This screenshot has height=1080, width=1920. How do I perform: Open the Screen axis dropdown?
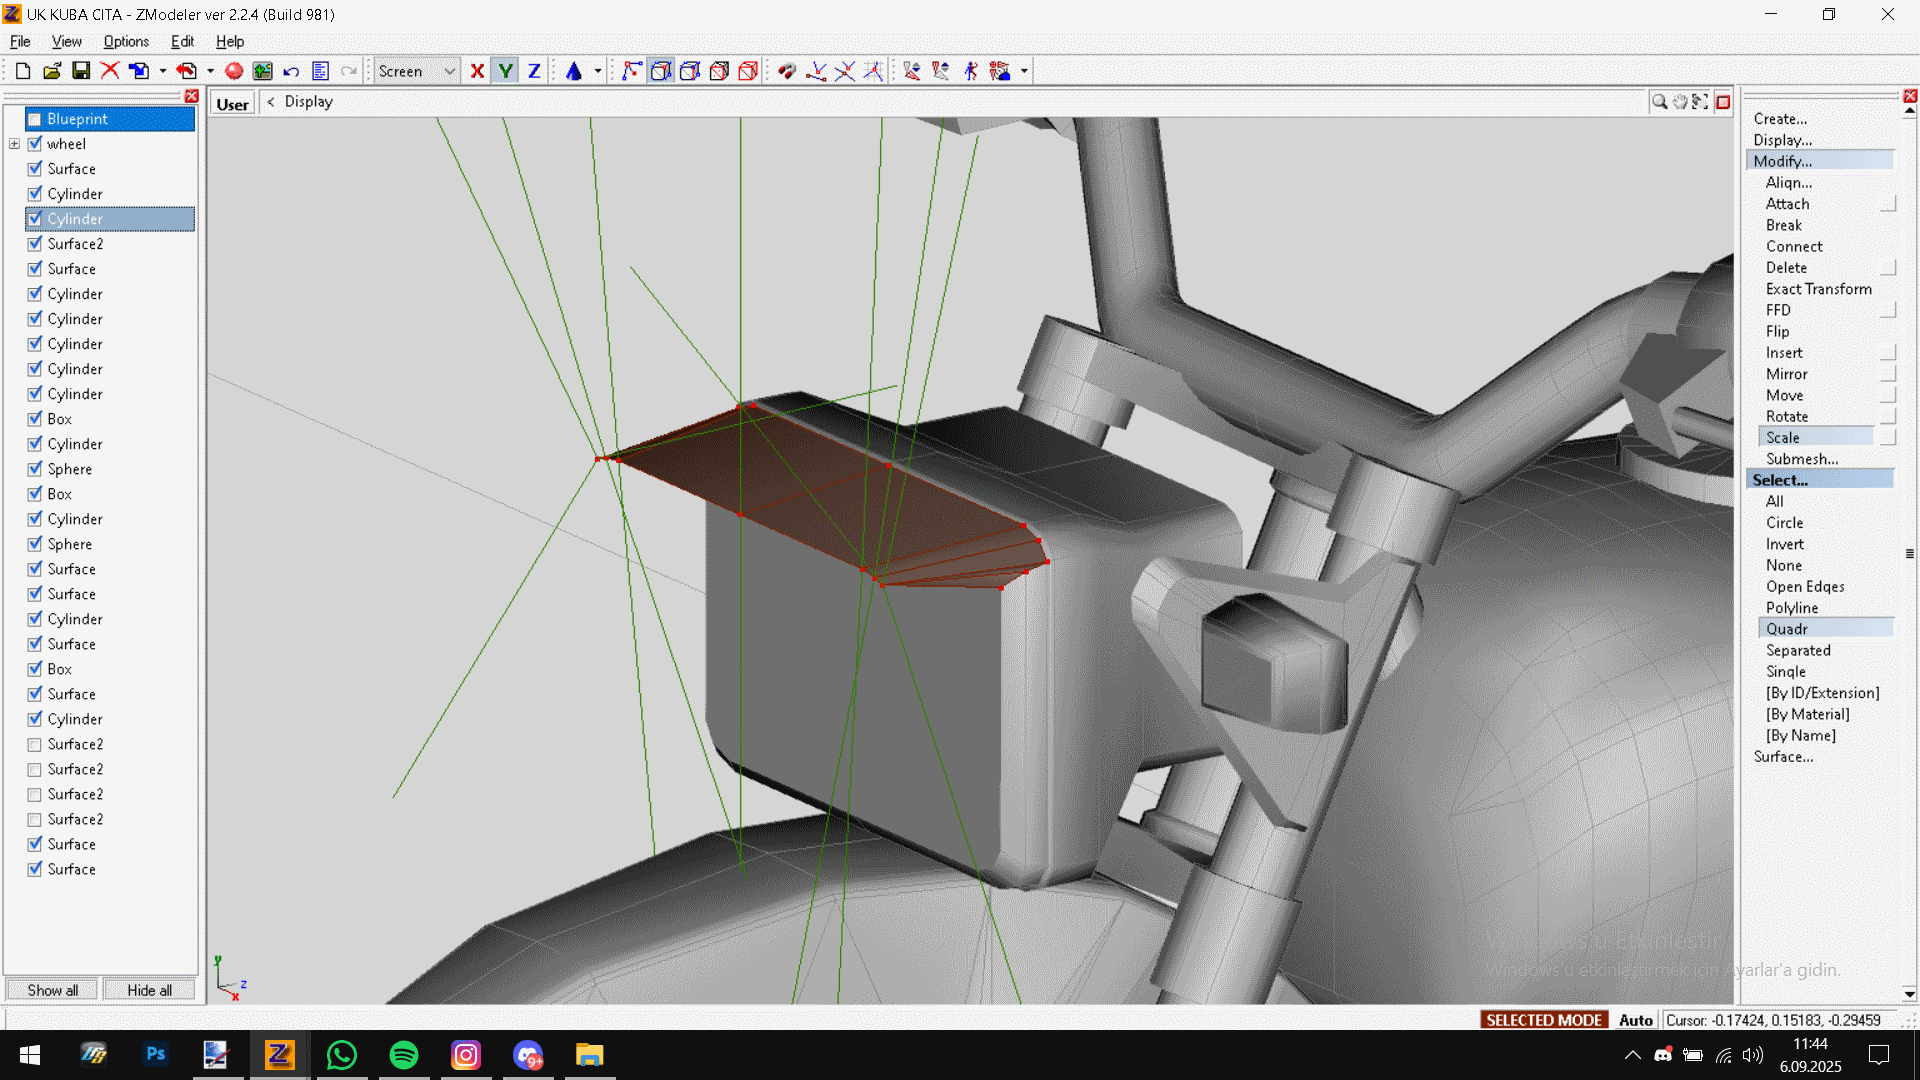tap(450, 71)
